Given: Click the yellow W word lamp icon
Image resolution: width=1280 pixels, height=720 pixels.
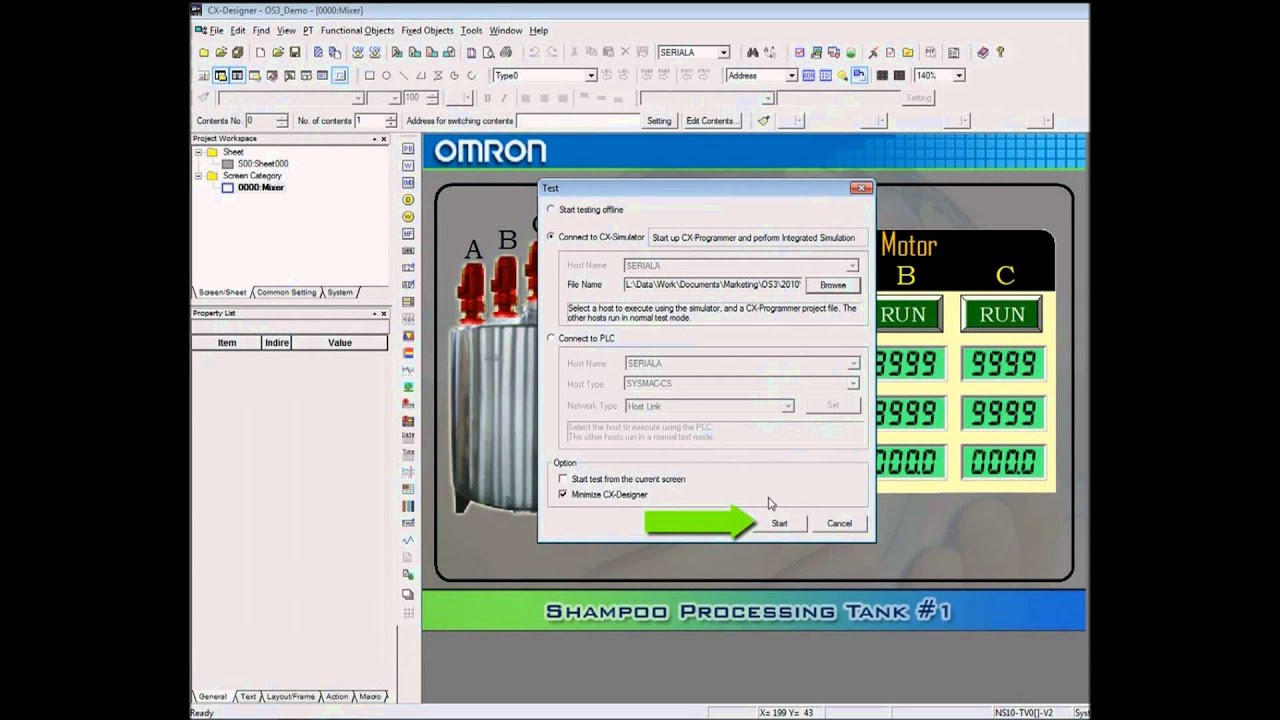Looking at the screenshot, I should (408, 216).
